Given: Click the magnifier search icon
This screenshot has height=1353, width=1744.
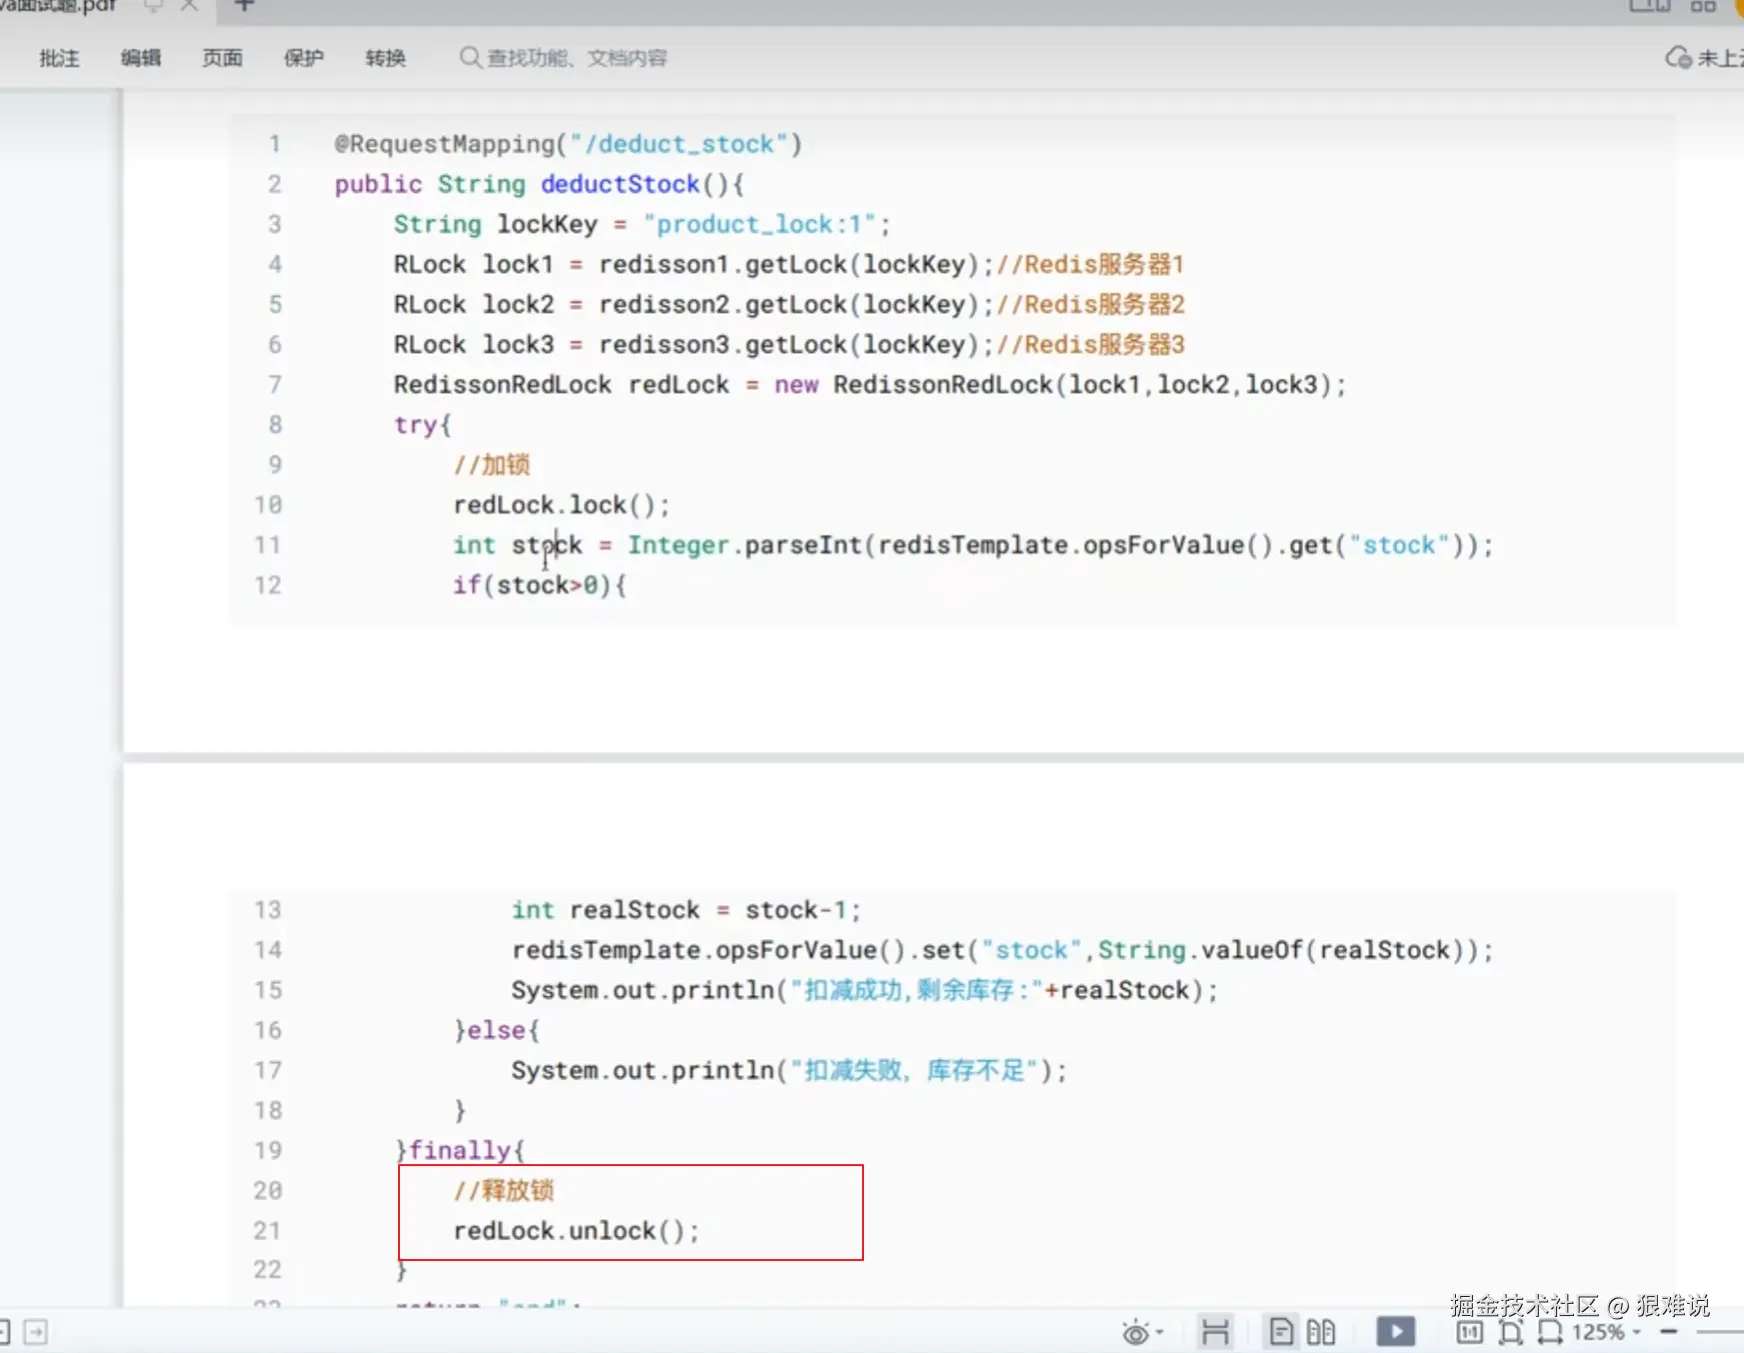Looking at the screenshot, I should click(x=469, y=57).
